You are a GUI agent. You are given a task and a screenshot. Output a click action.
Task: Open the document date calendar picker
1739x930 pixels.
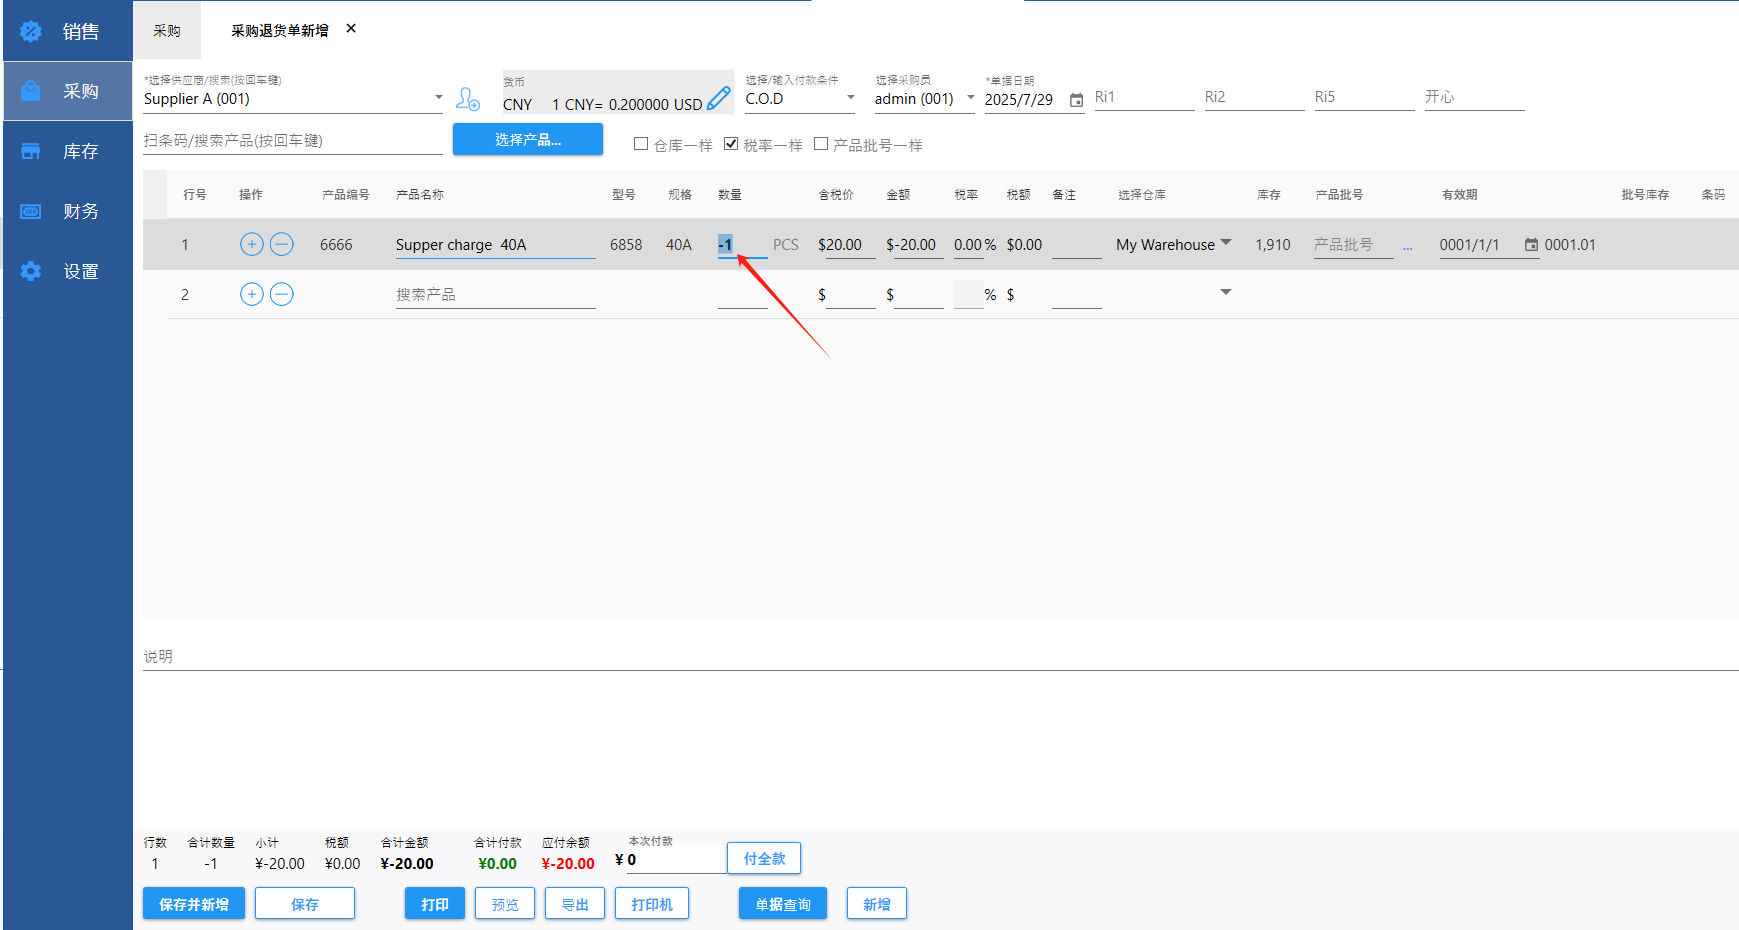[1076, 100]
